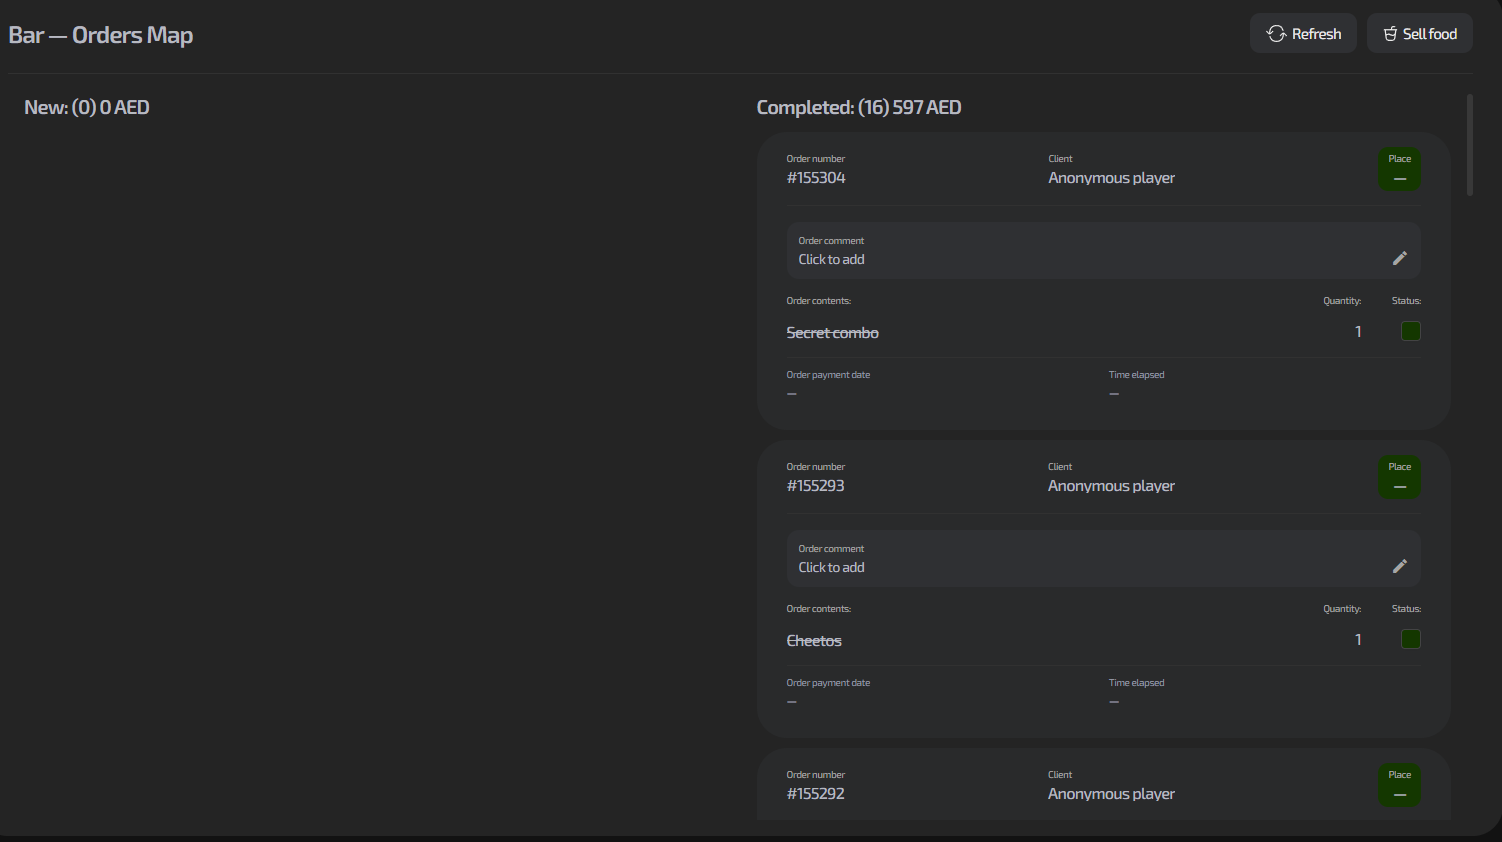The width and height of the screenshot is (1502, 842).
Task: Select the Cheetos order item
Action: [814, 641]
